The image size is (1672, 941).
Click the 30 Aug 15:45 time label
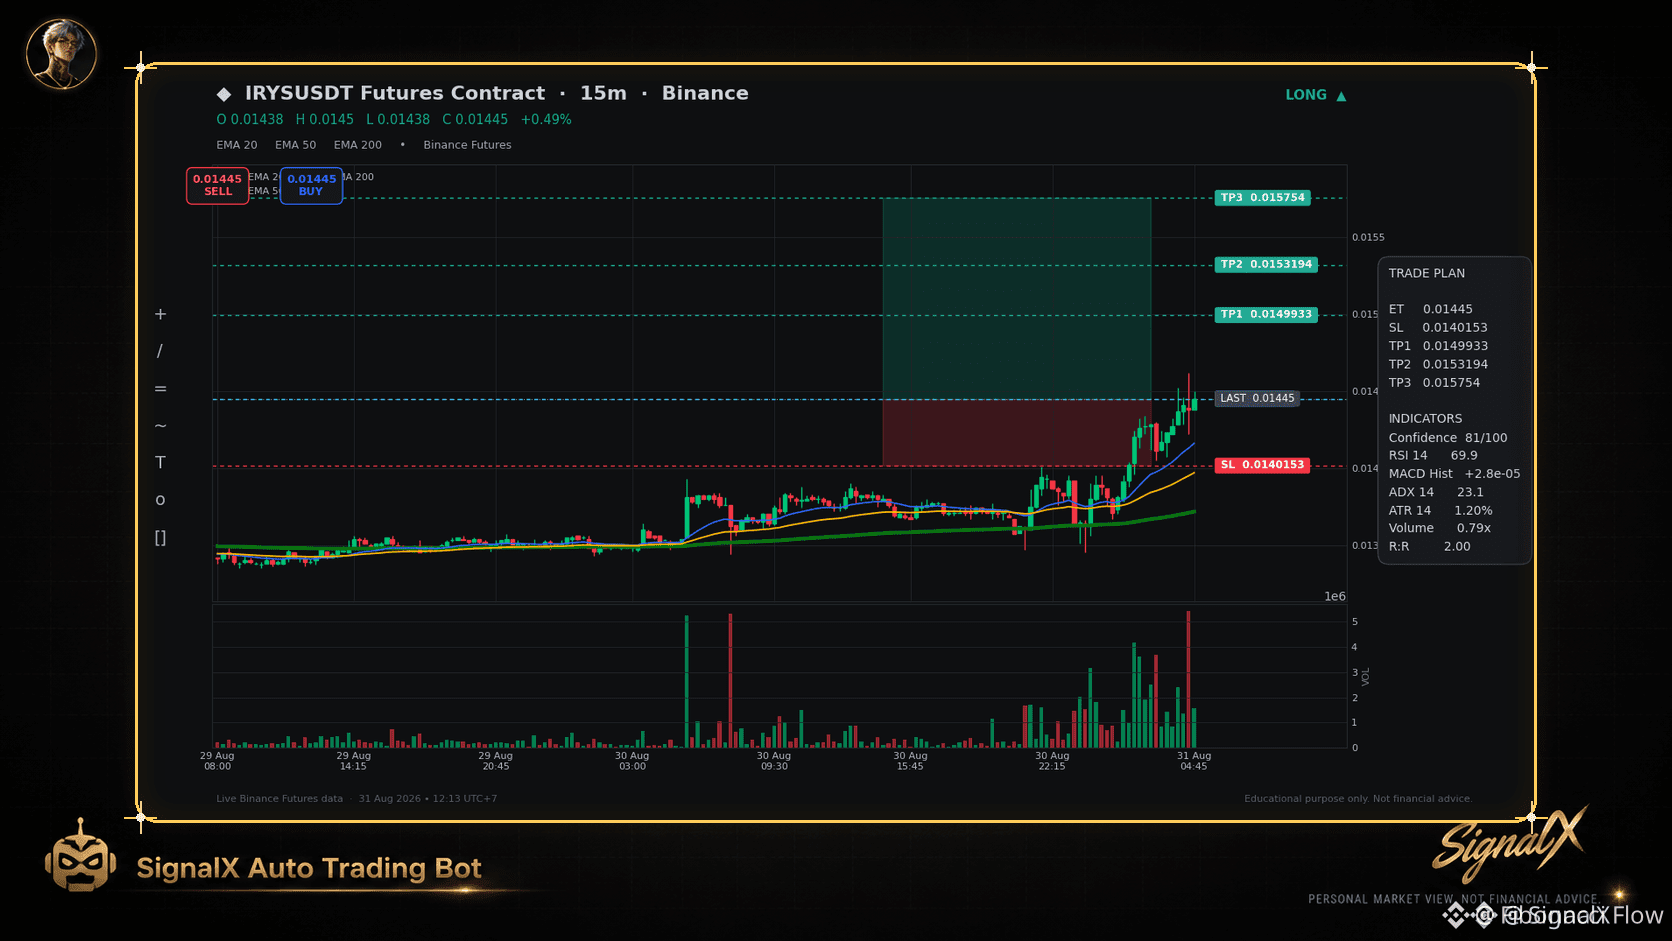pyautogui.click(x=910, y=761)
